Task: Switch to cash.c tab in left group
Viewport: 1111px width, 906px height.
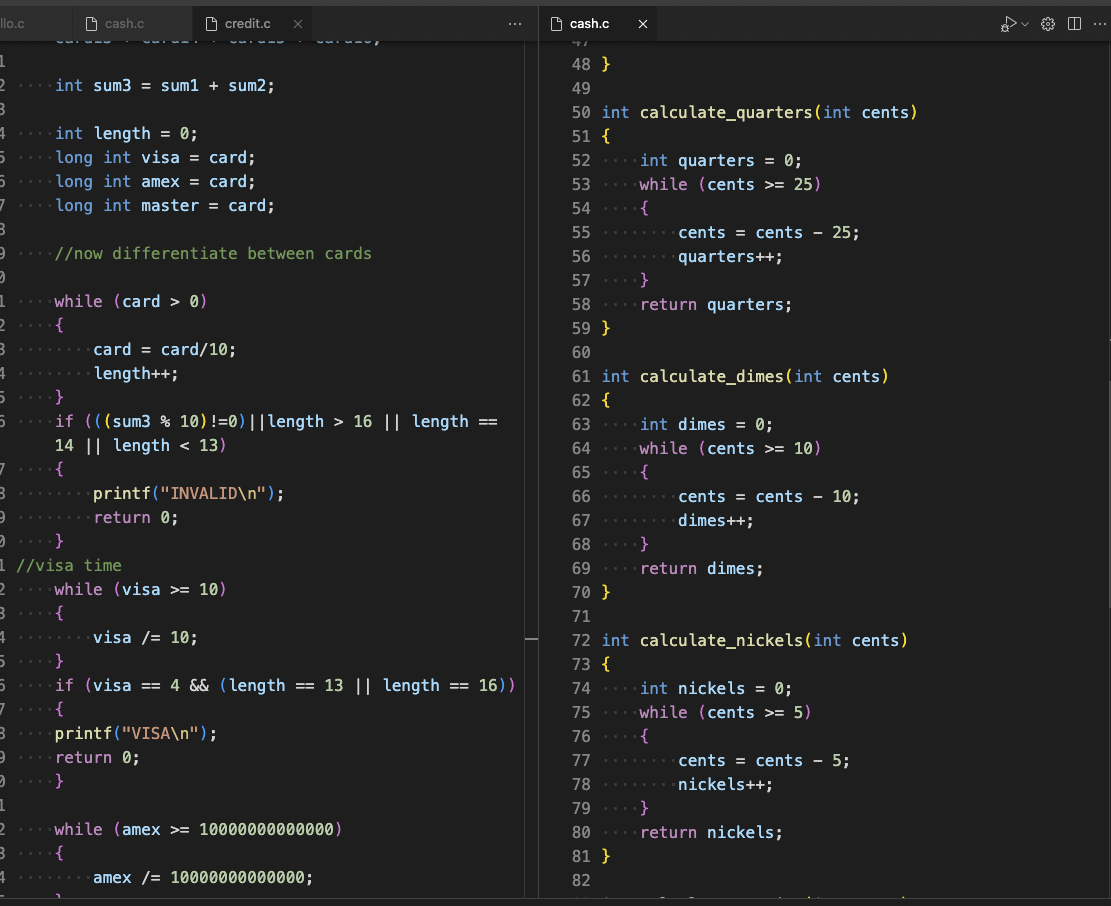Action: tap(123, 24)
